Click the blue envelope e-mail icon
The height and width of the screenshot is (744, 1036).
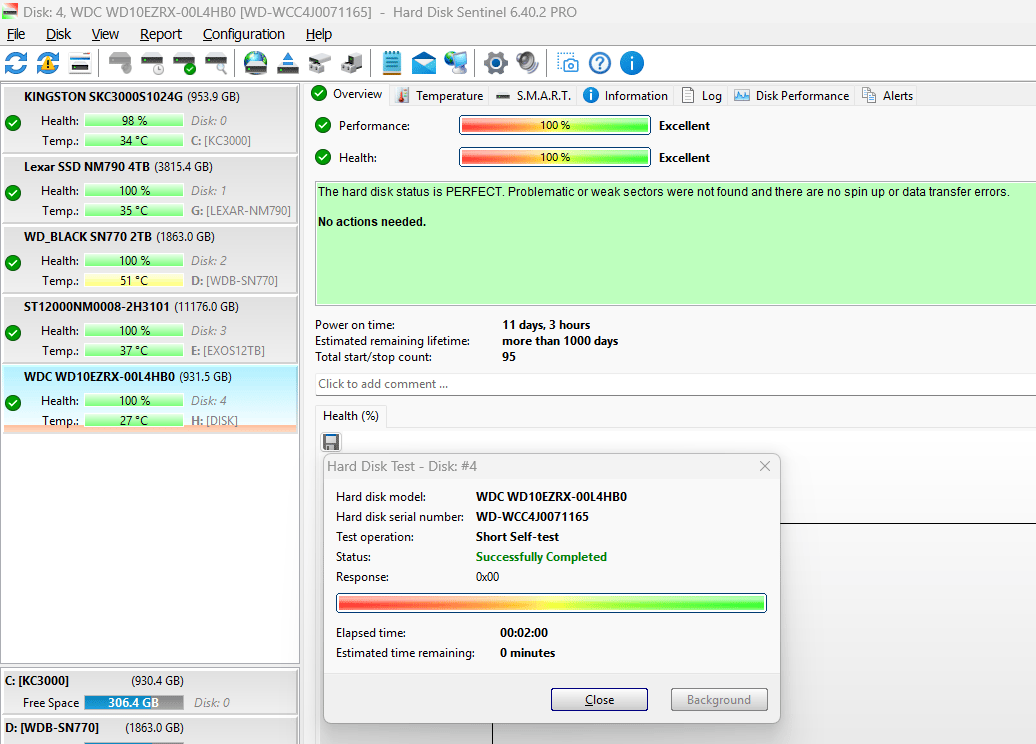click(424, 63)
